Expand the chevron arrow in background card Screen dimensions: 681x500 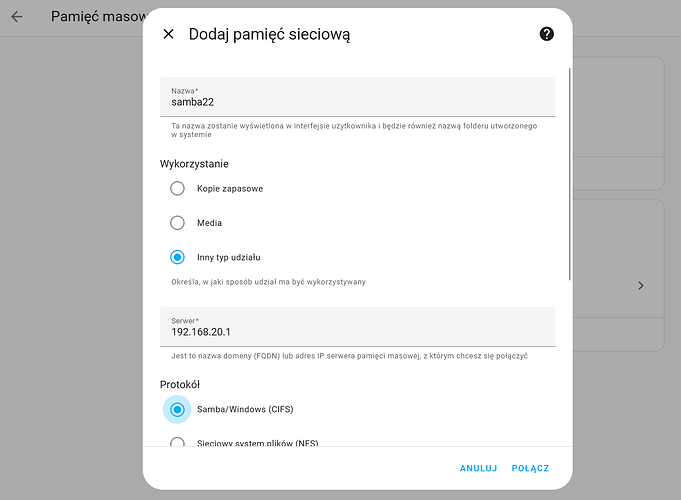[641, 286]
